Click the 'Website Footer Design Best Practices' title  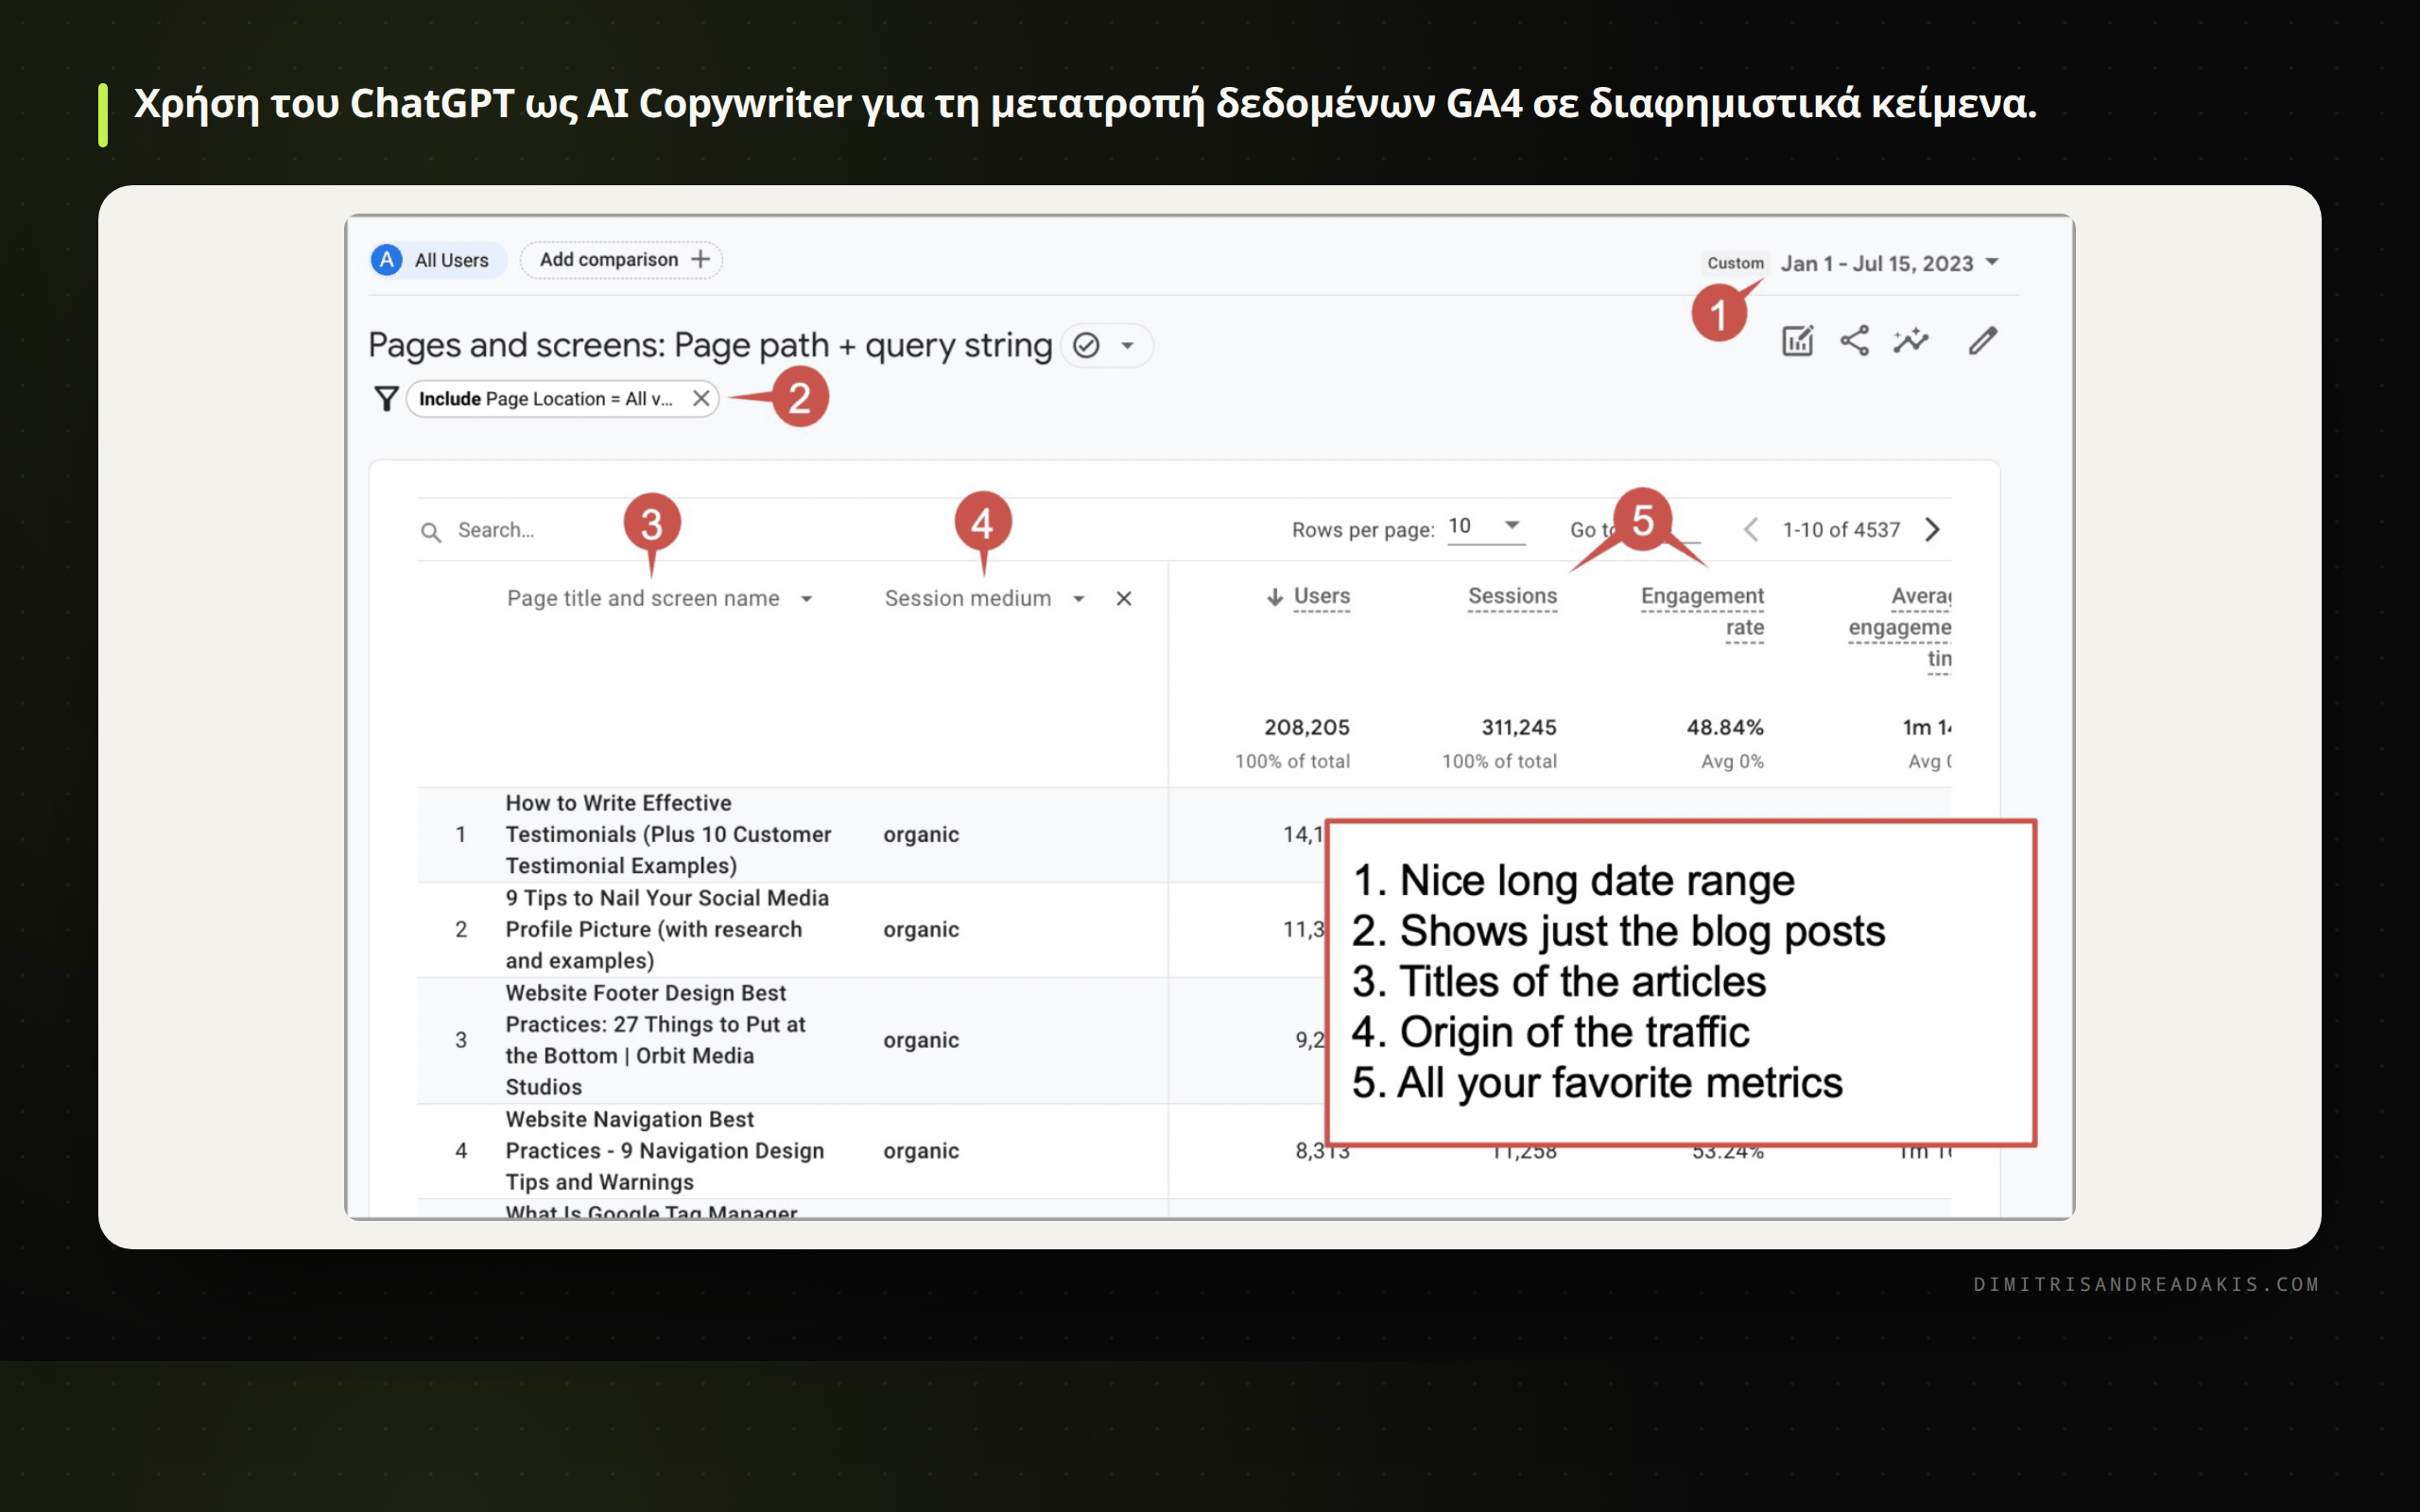pyautogui.click(x=655, y=1040)
